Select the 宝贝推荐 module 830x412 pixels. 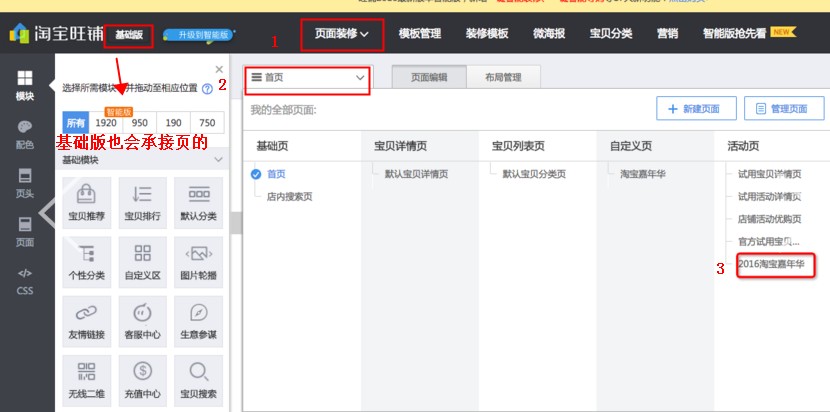point(87,203)
